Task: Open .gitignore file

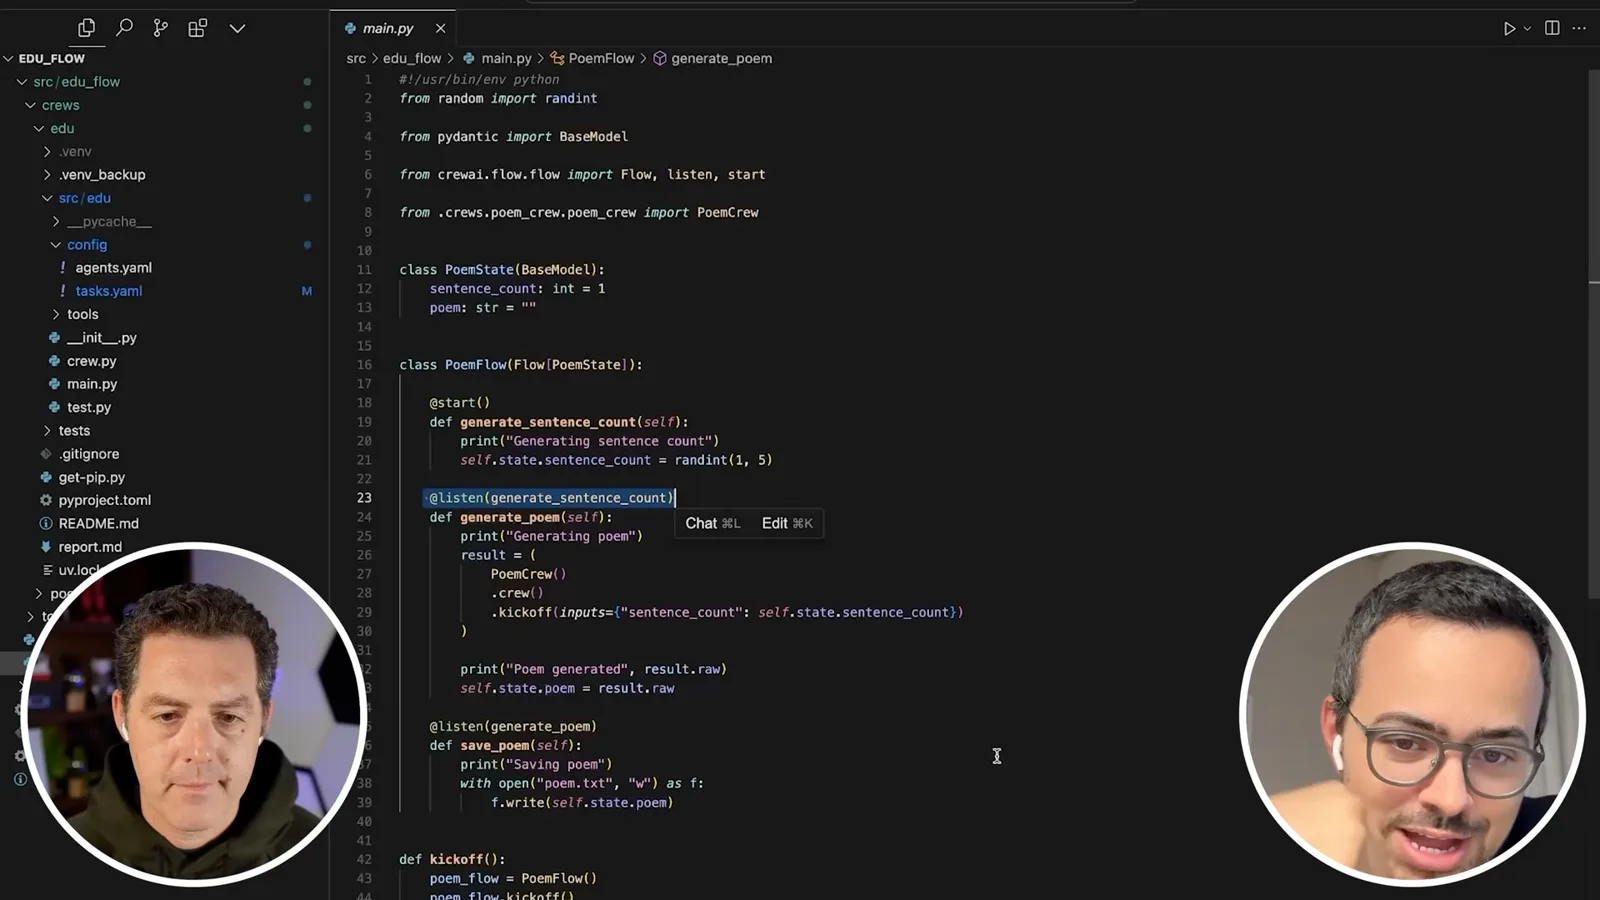Action: [x=88, y=454]
